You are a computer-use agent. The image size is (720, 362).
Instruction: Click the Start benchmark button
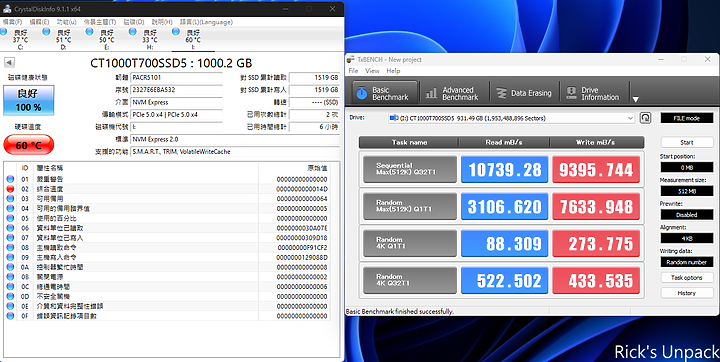[x=686, y=142]
